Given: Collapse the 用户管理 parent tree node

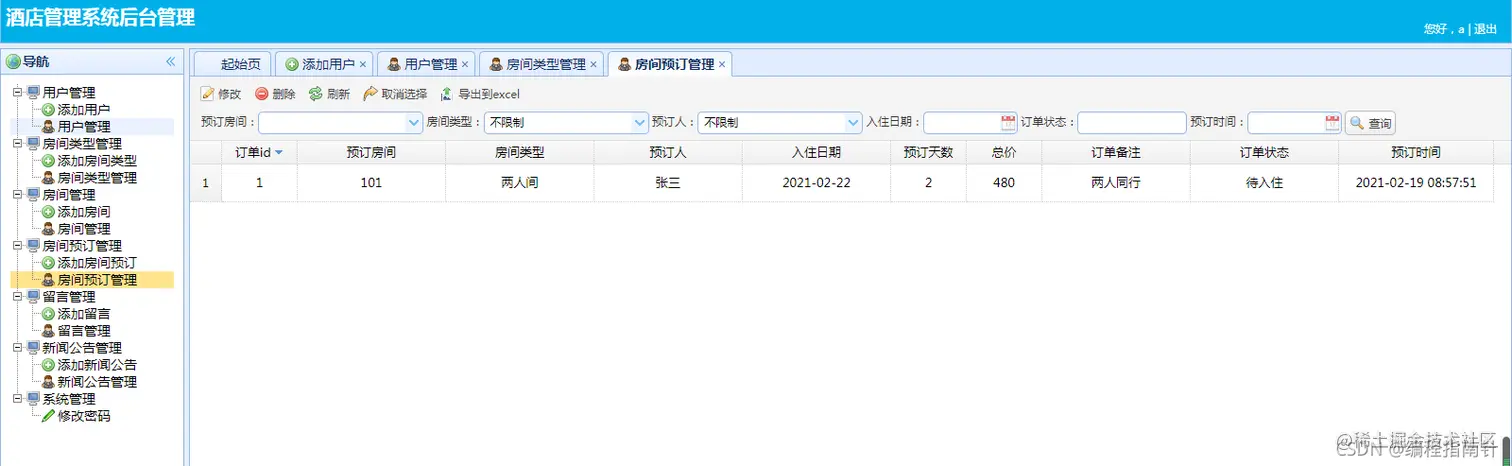Looking at the screenshot, I should 17,93.
